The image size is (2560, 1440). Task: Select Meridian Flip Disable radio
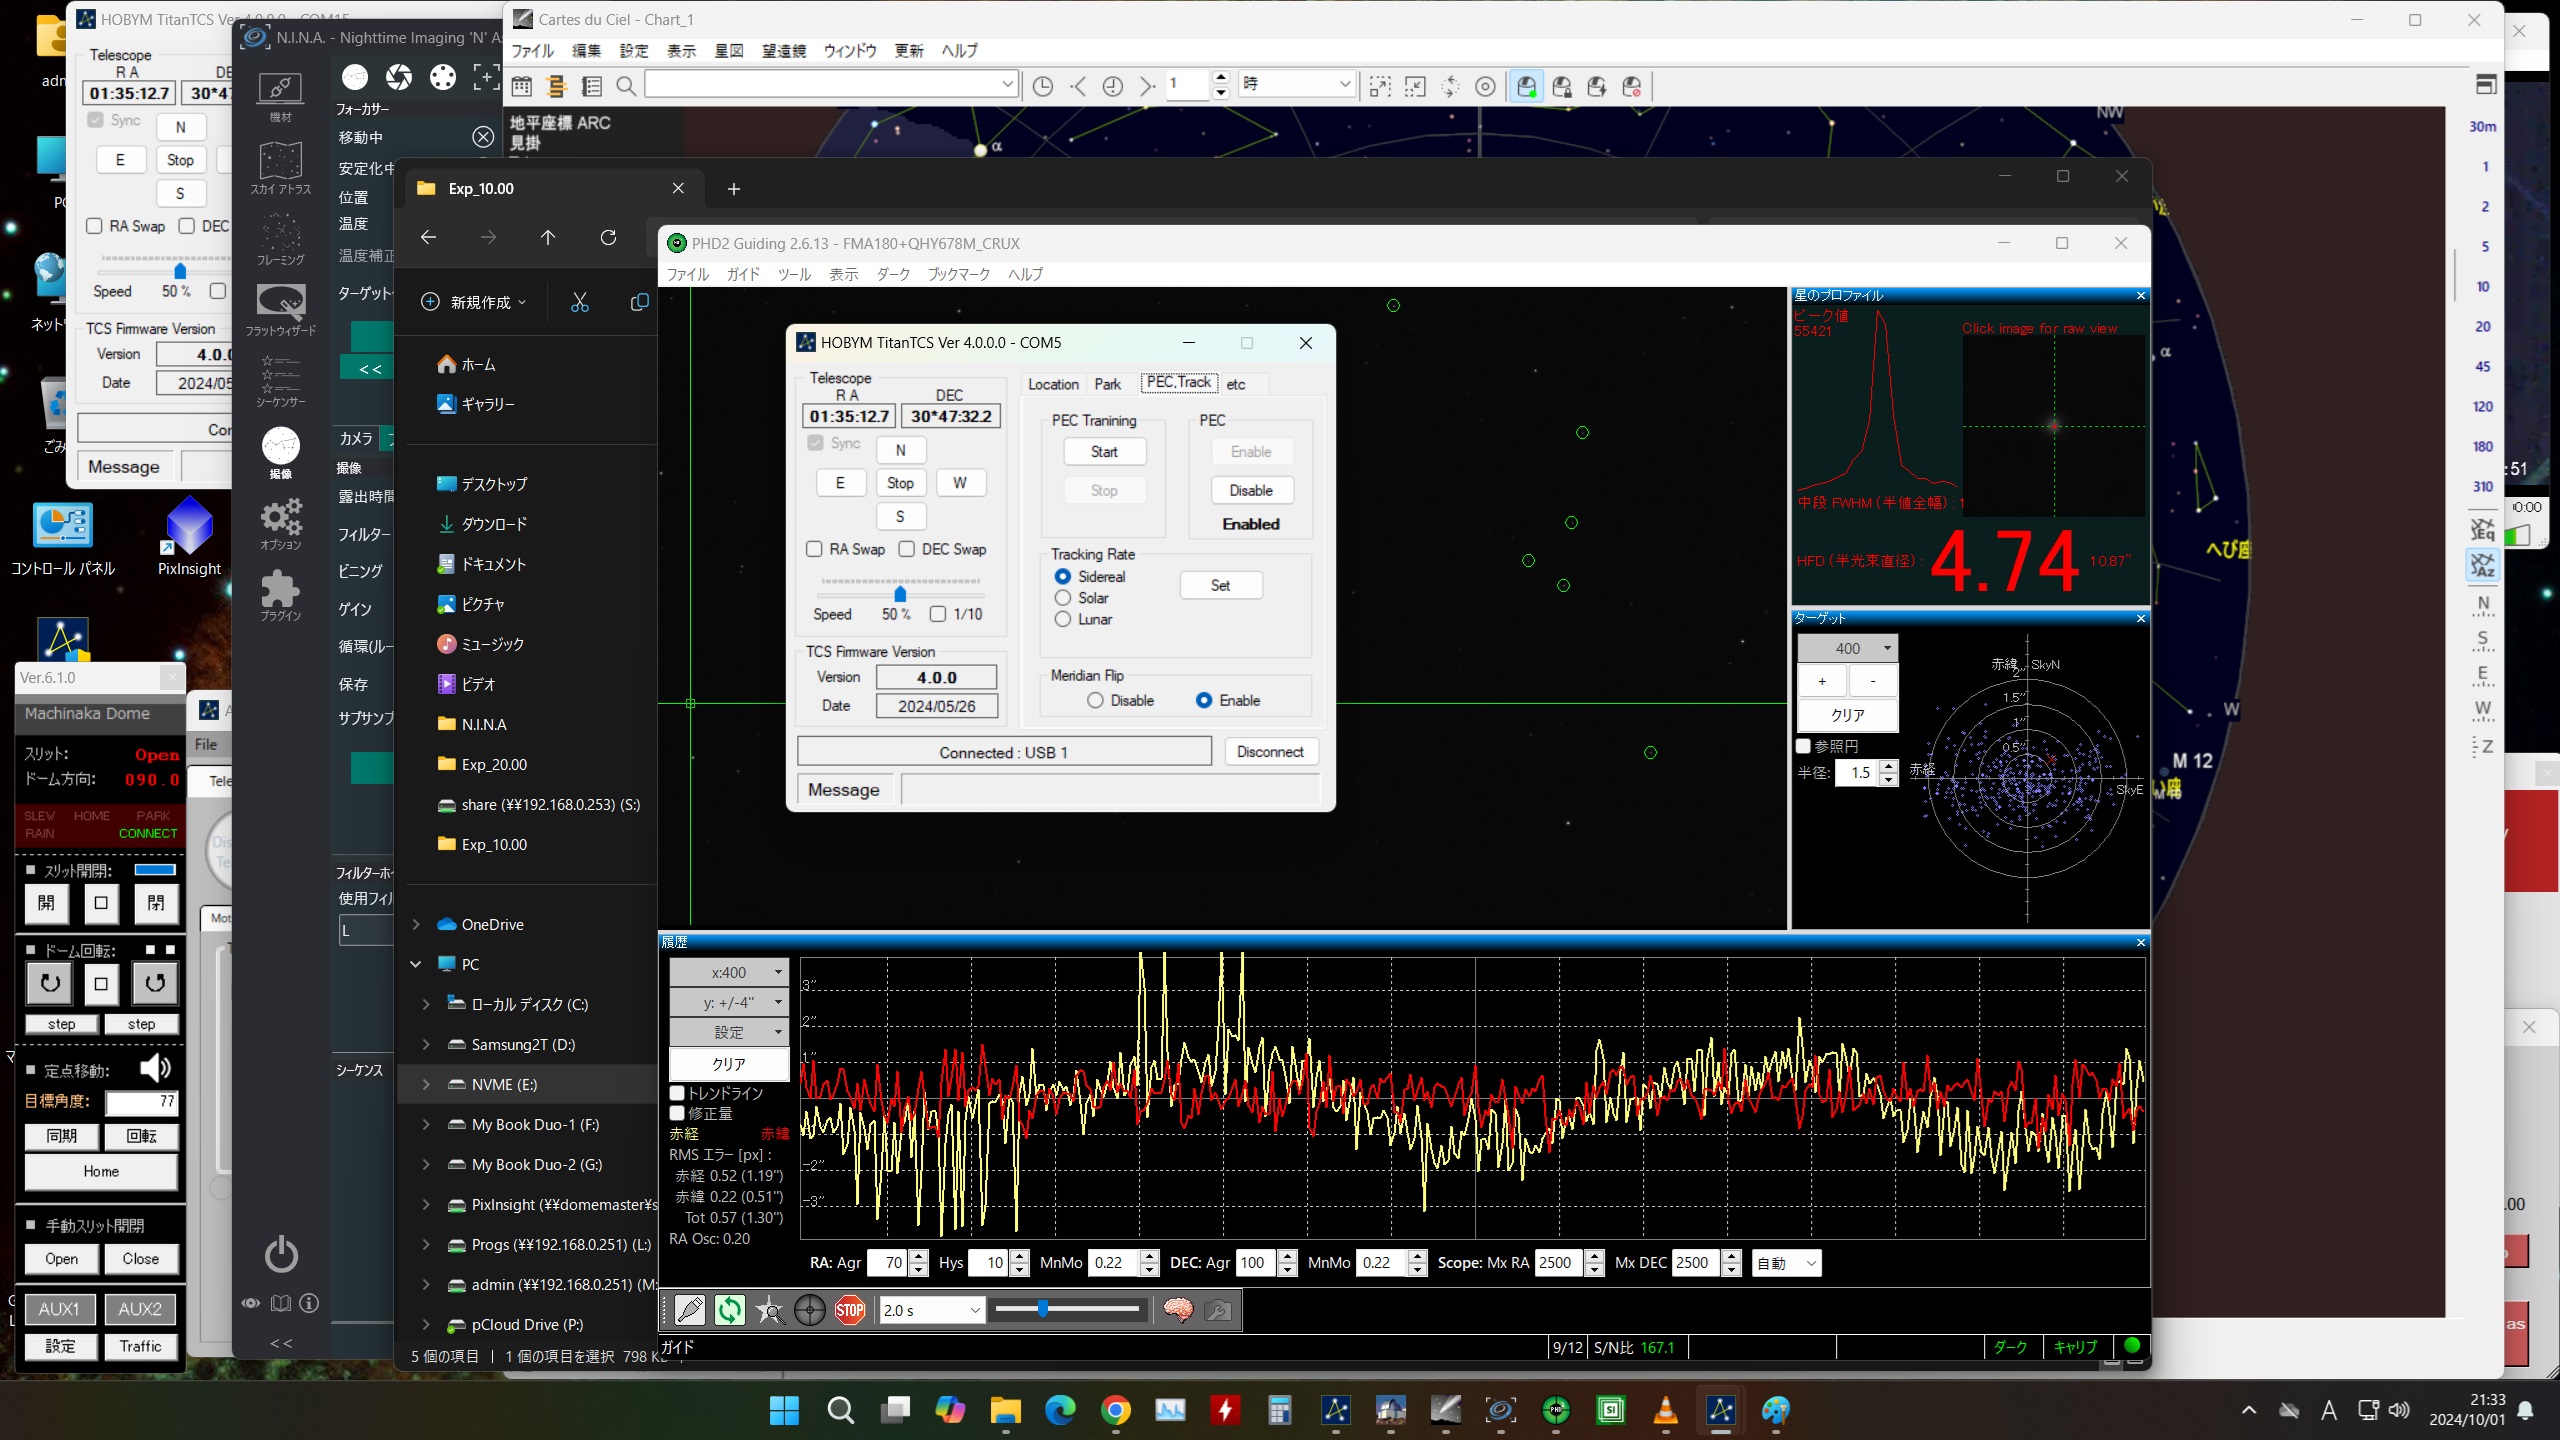[1095, 700]
